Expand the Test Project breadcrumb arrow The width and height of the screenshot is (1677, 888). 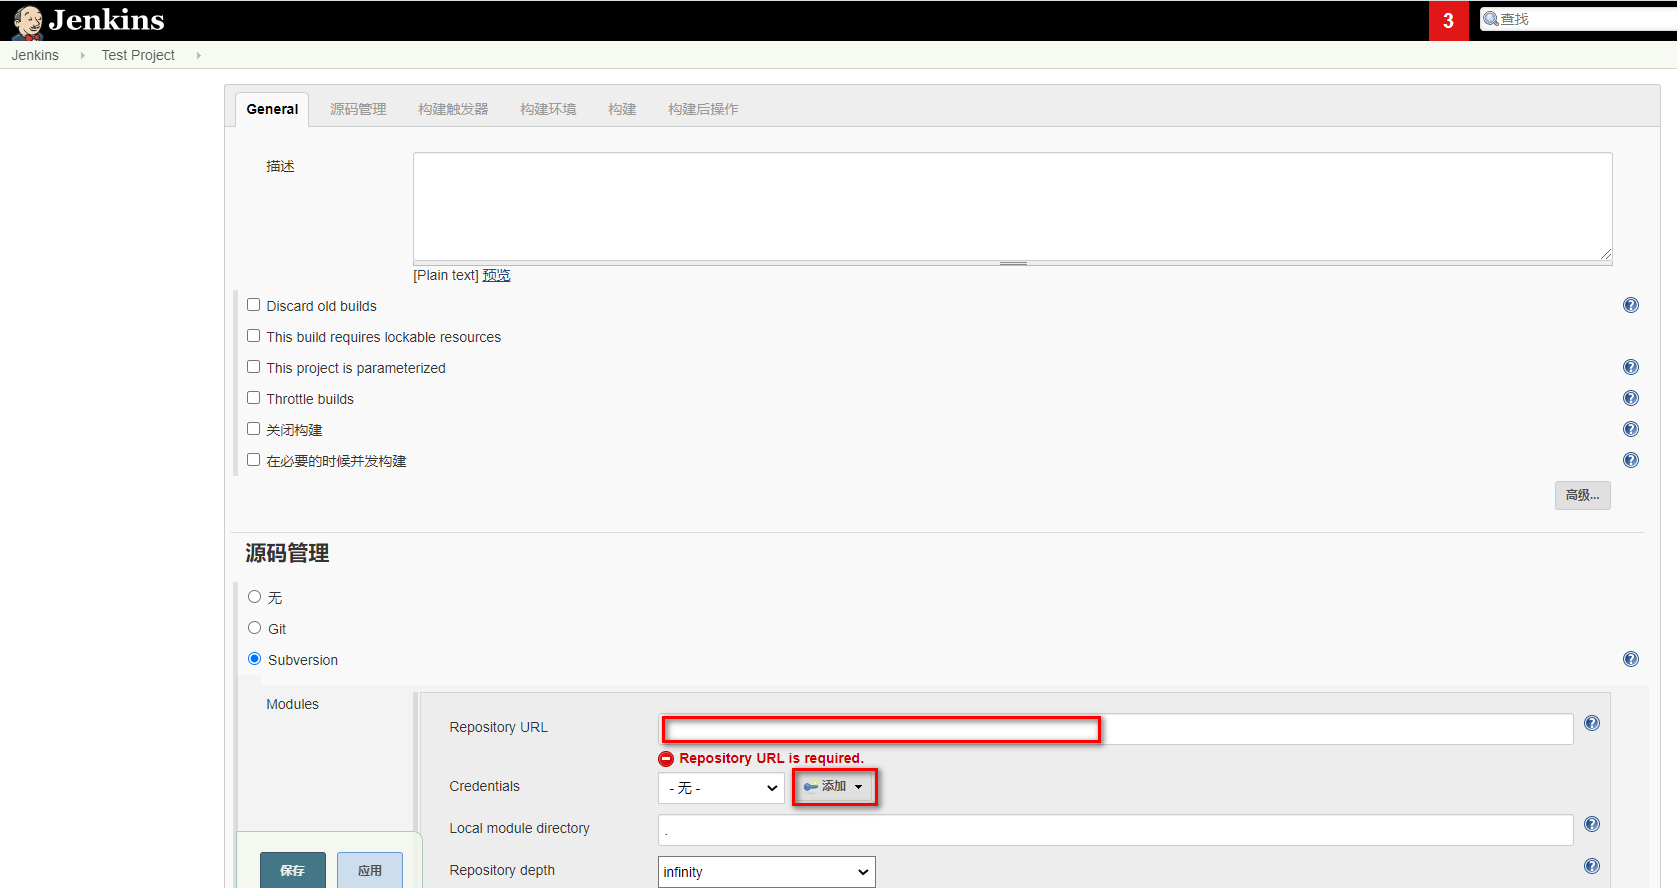pyautogui.click(x=198, y=55)
